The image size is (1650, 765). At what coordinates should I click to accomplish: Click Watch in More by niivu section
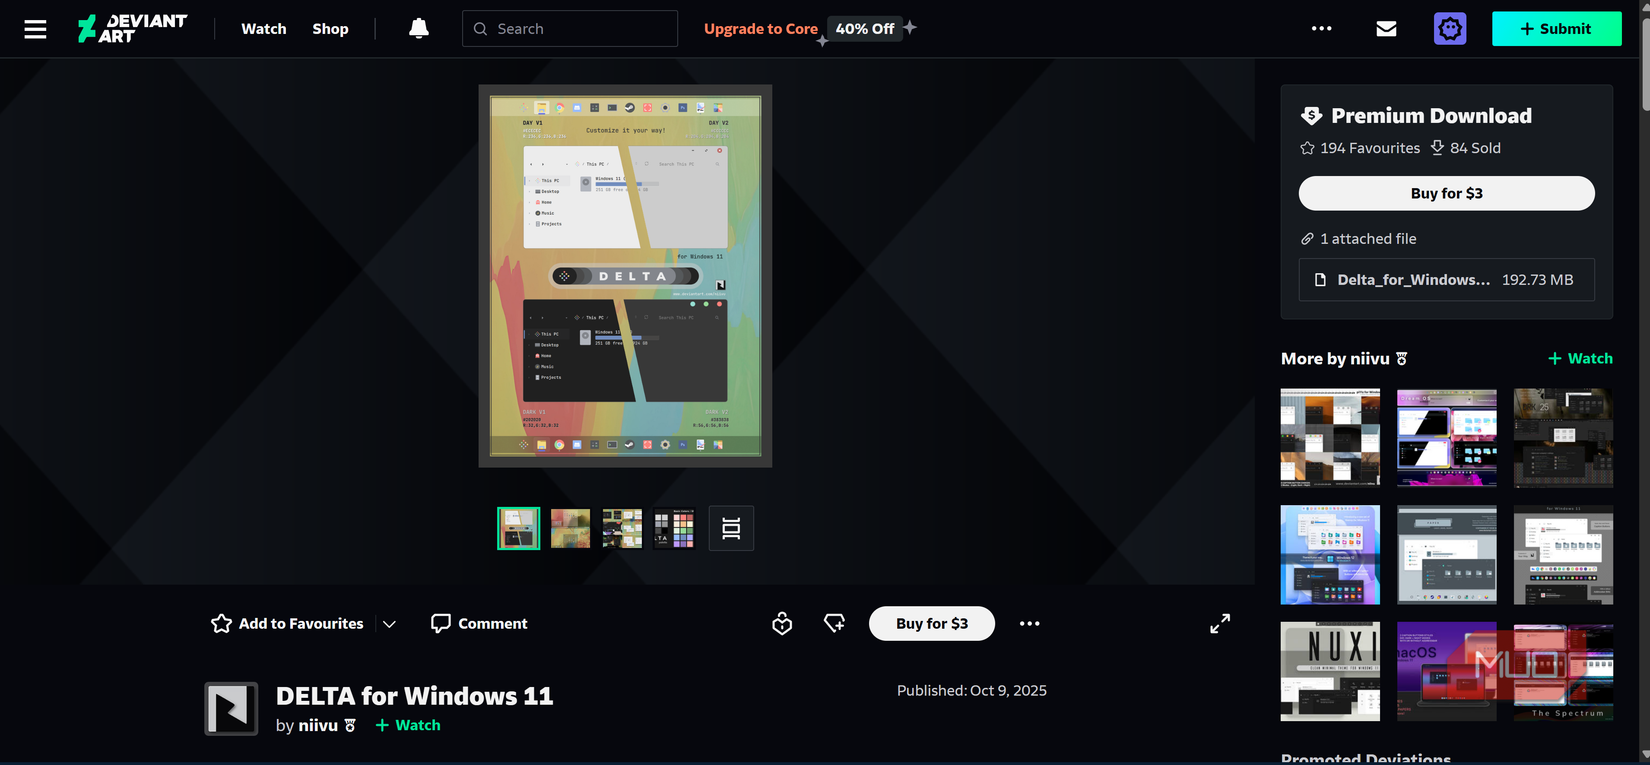click(1580, 359)
